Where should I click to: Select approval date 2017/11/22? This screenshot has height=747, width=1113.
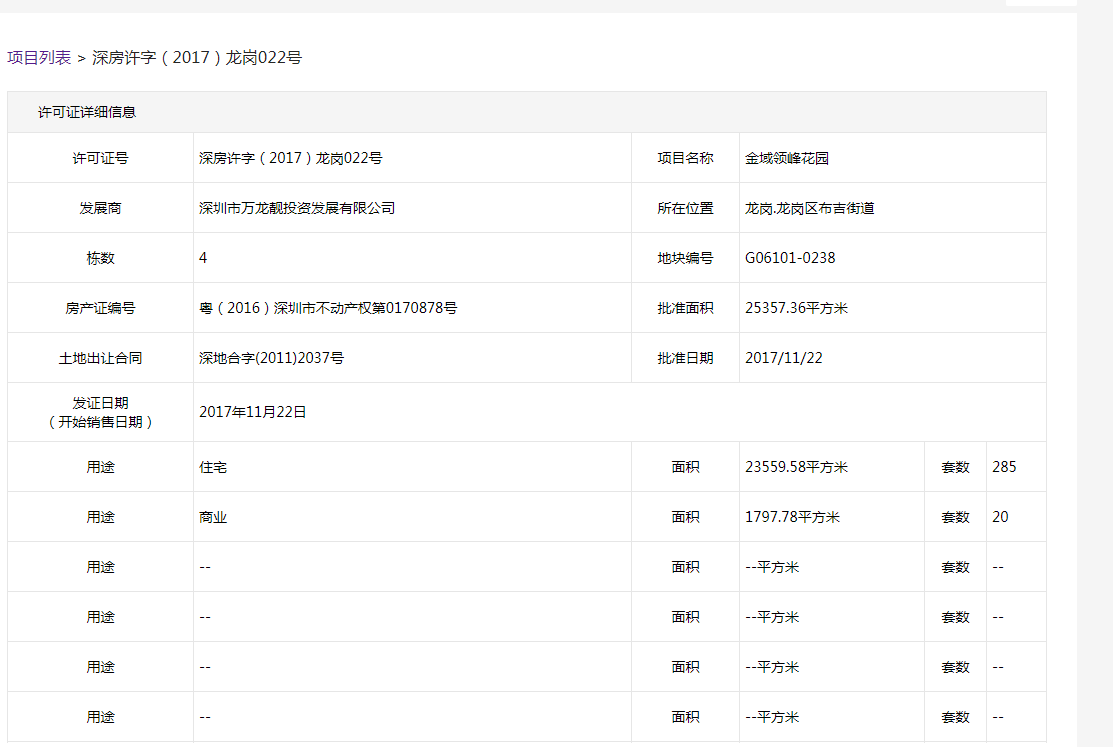784,358
